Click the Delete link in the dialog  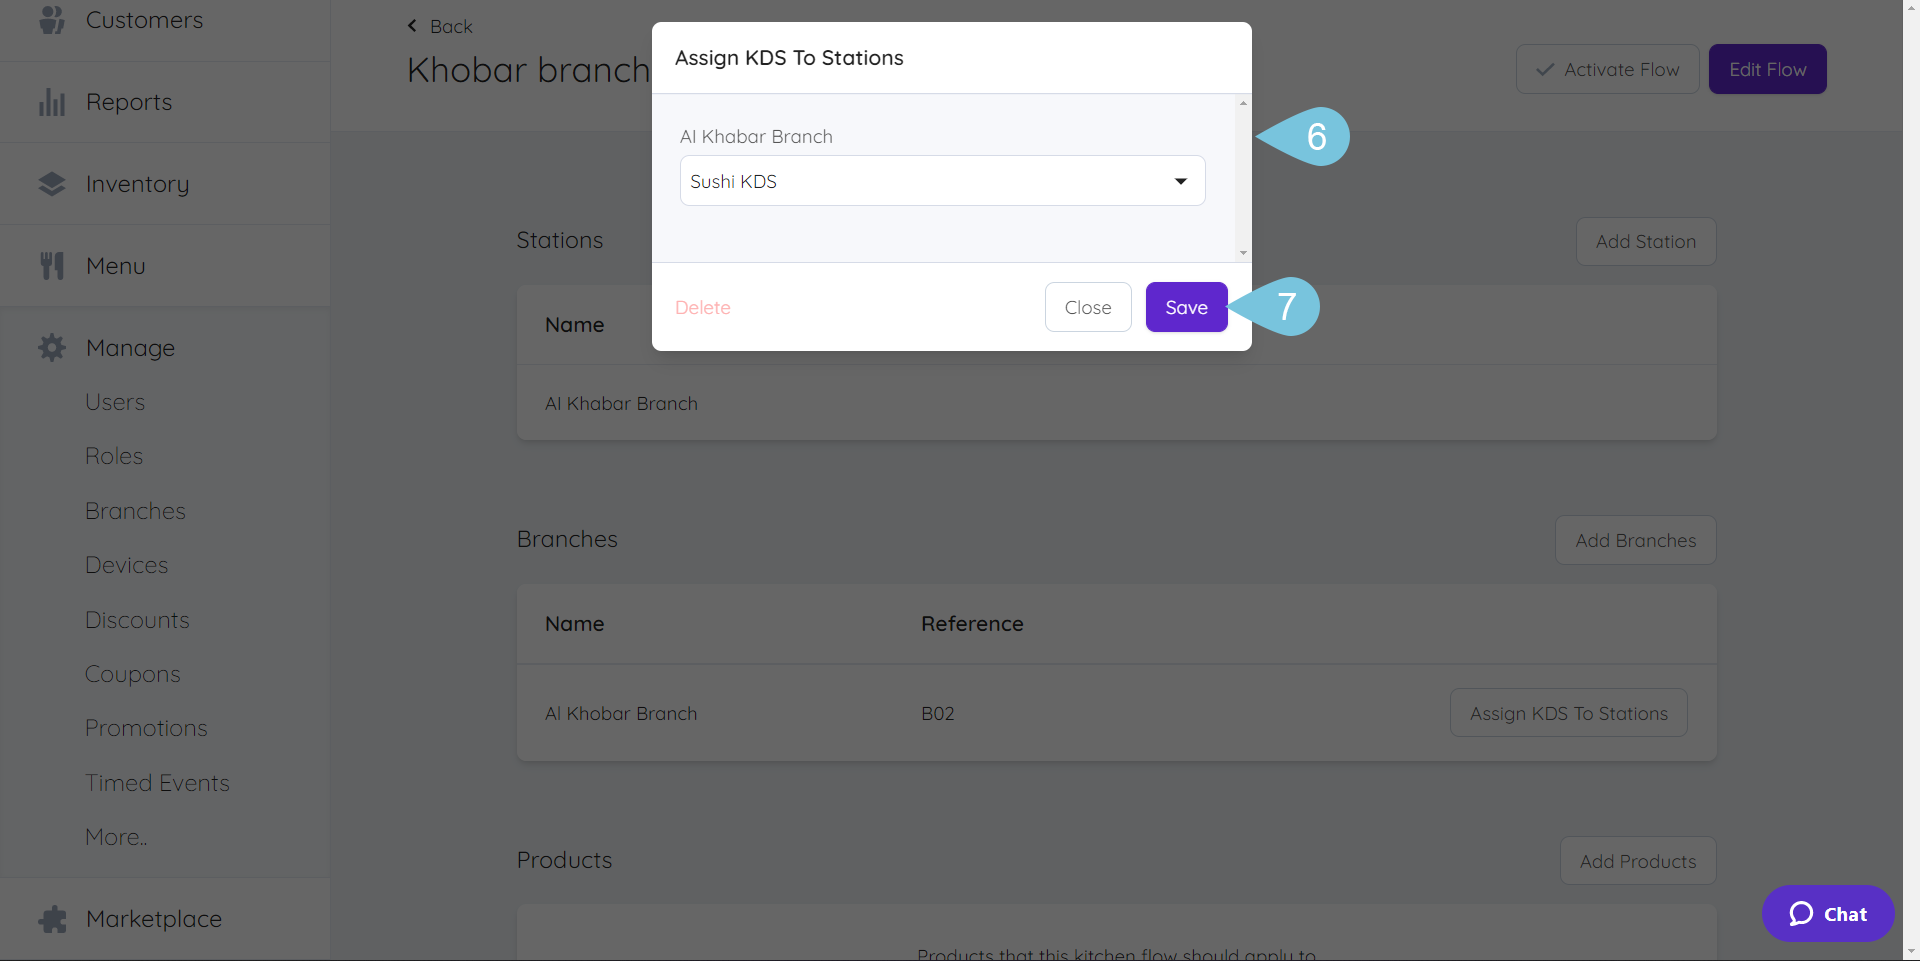pyautogui.click(x=703, y=308)
